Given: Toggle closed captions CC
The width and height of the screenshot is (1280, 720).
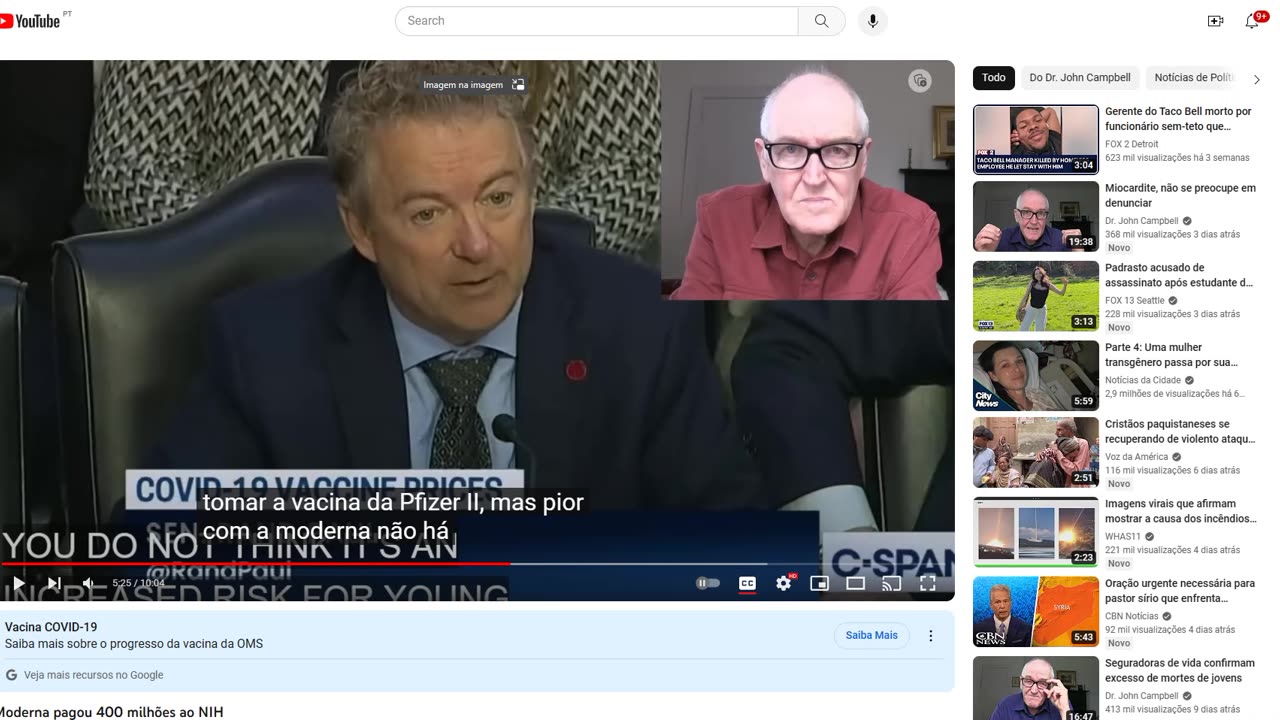Looking at the screenshot, I should pyautogui.click(x=747, y=583).
